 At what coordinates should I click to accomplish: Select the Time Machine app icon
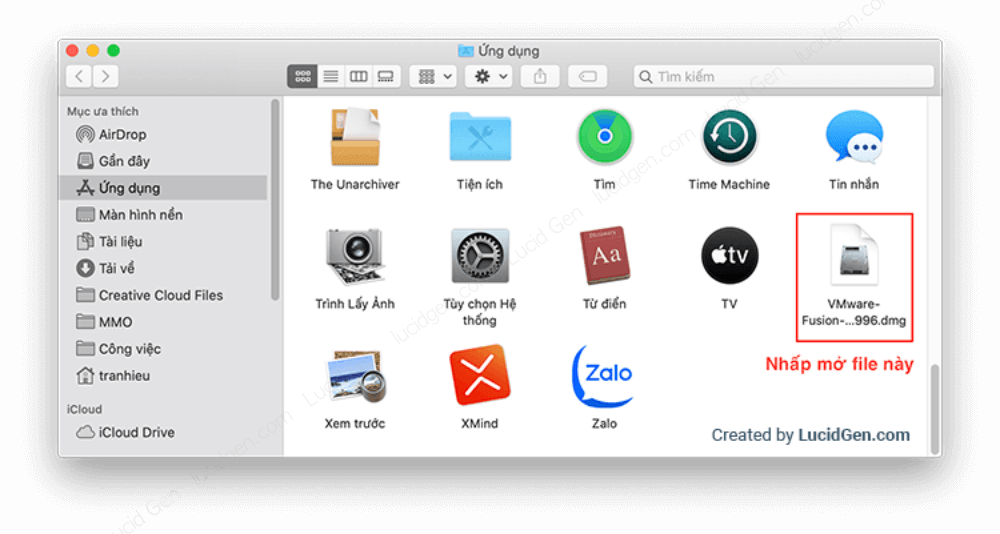coord(730,137)
